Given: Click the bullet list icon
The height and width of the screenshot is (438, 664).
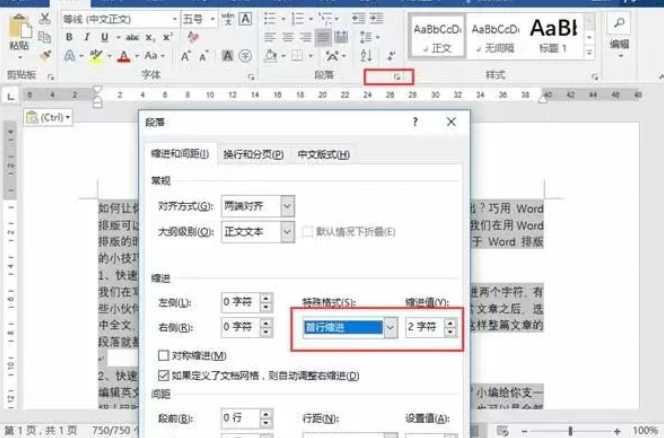Looking at the screenshot, I should coord(270,19).
